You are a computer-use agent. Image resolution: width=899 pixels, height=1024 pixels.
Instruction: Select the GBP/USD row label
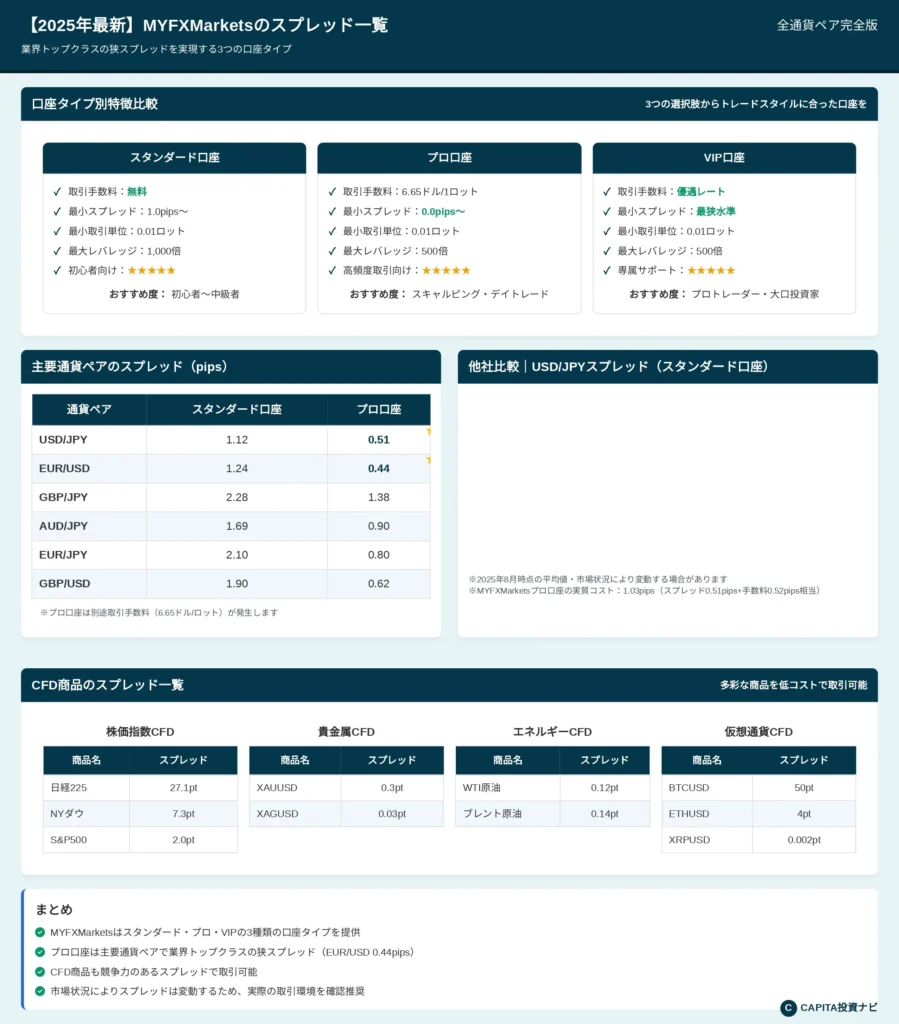click(x=65, y=583)
